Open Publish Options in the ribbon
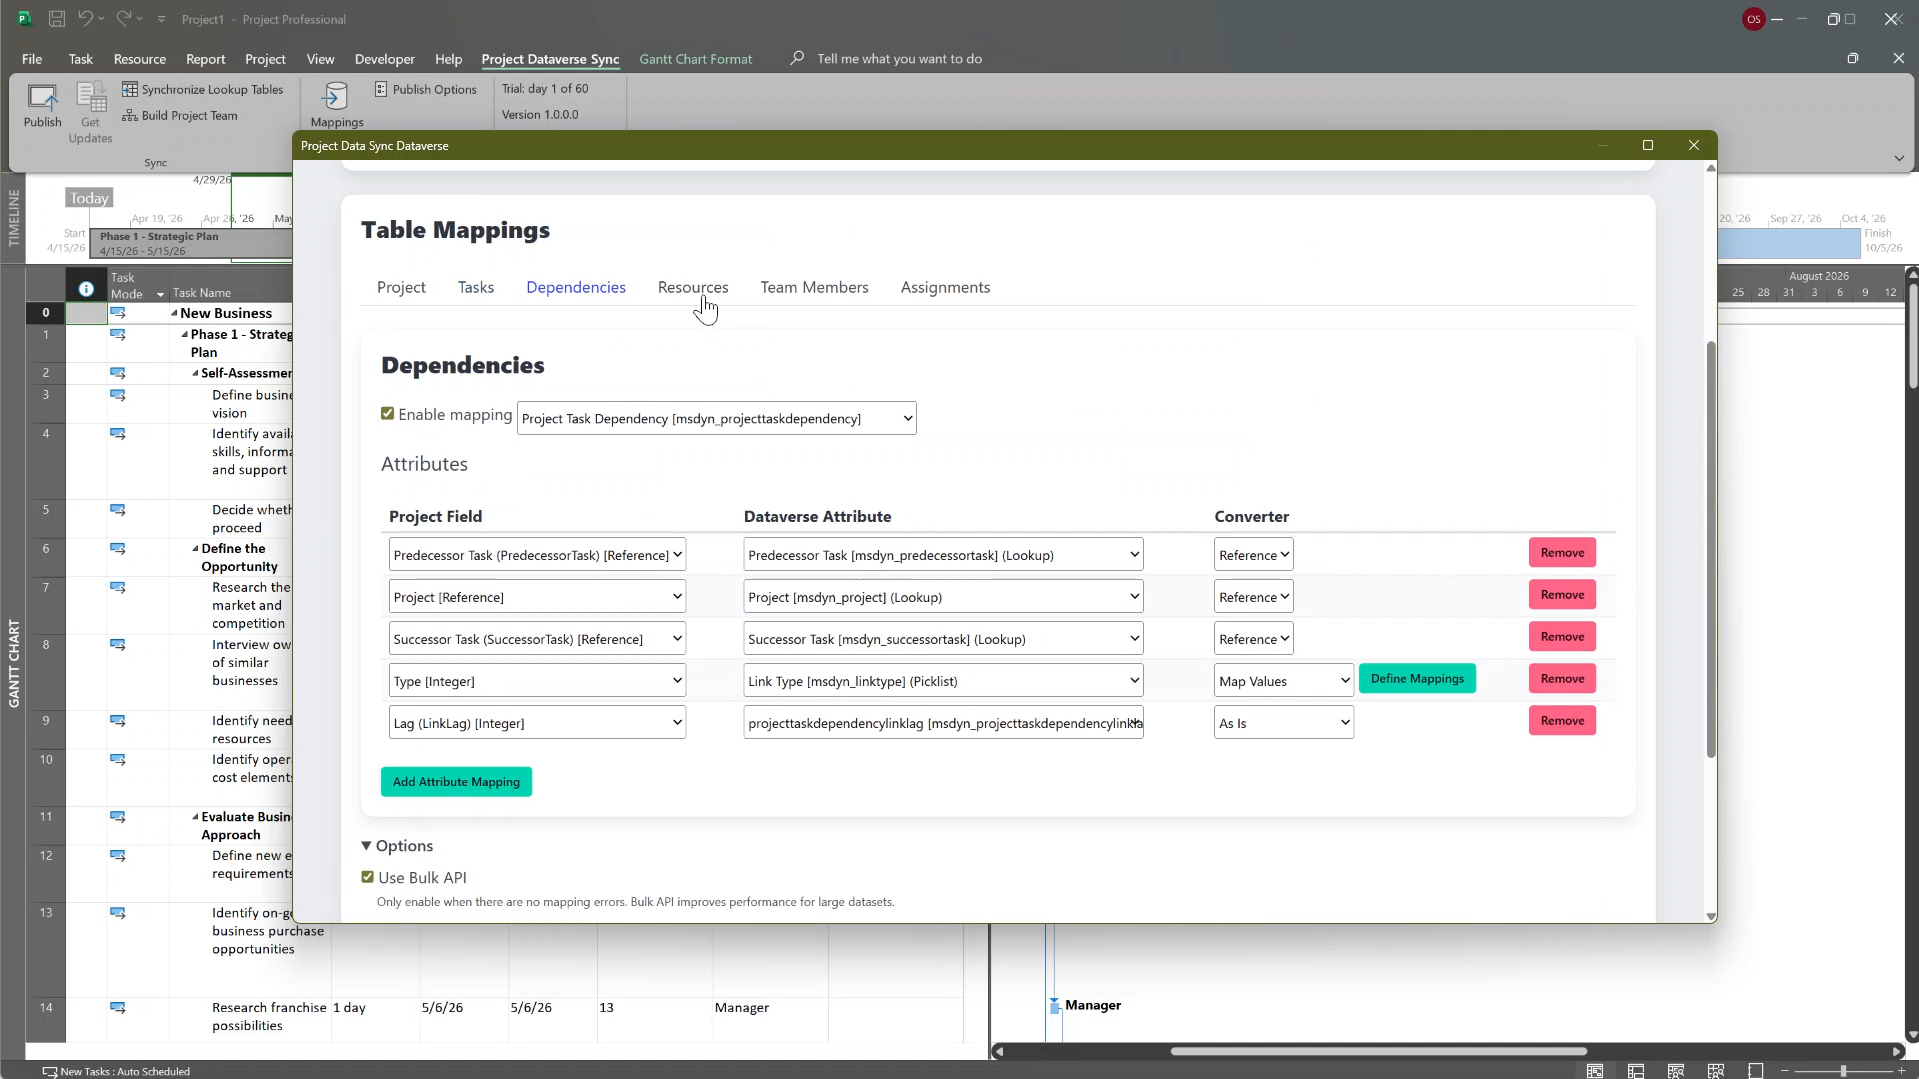1919x1079 pixels. tap(425, 89)
